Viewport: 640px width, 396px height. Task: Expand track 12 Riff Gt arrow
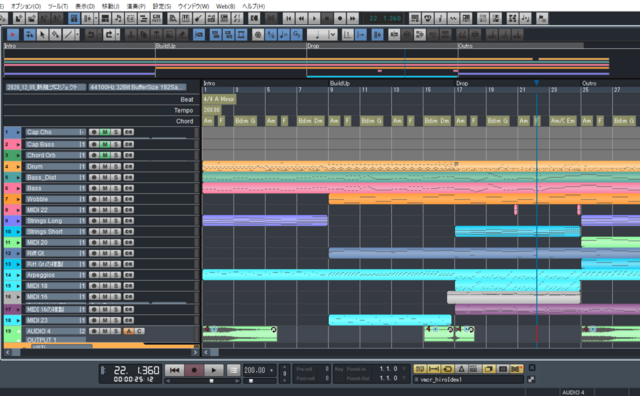click(x=18, y=254)
